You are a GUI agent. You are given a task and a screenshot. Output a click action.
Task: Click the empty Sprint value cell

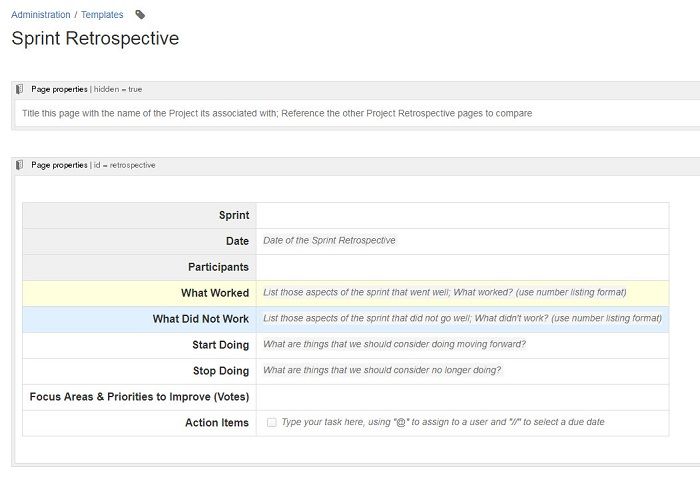click(462, 215)
